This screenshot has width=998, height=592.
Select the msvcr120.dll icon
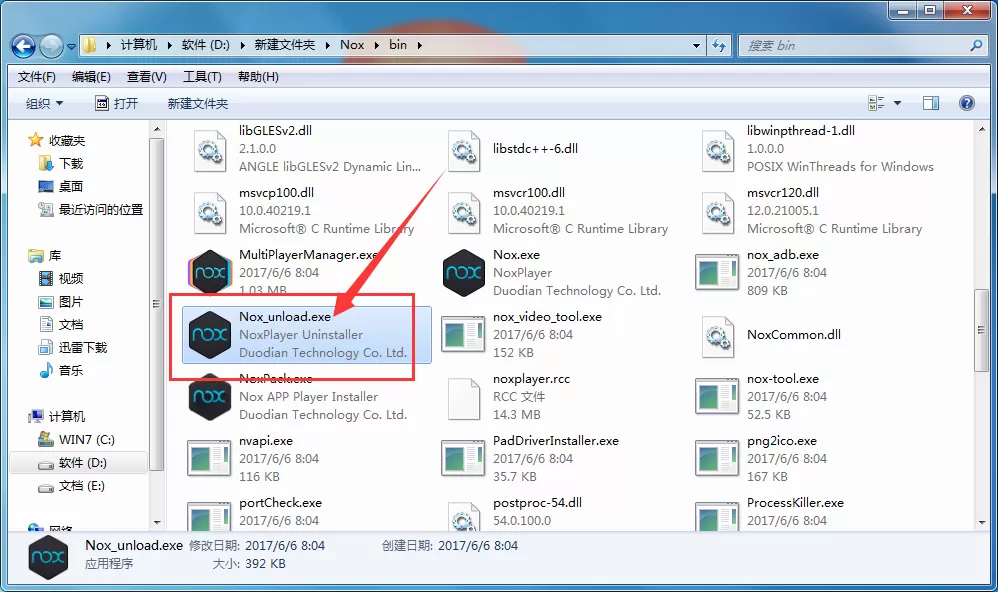(718, 212)
